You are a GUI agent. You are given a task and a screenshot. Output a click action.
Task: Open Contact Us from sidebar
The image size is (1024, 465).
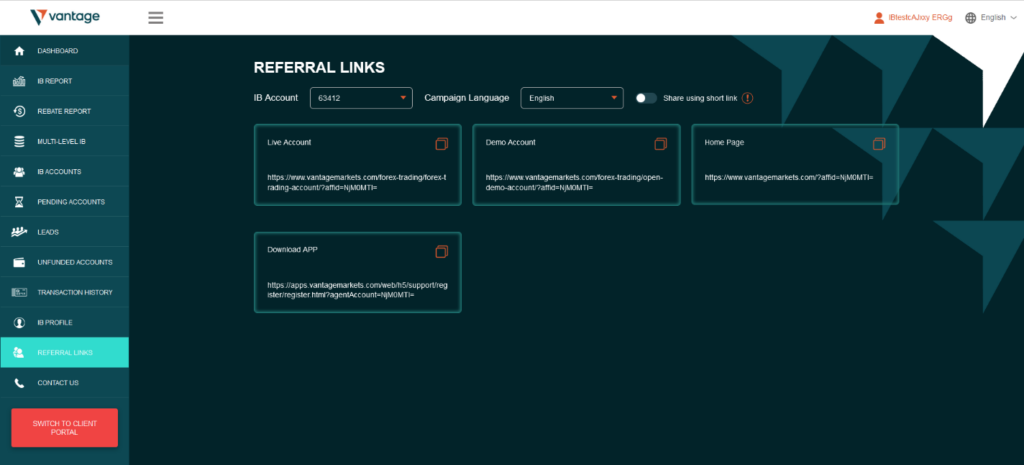[x=57, y=383]
